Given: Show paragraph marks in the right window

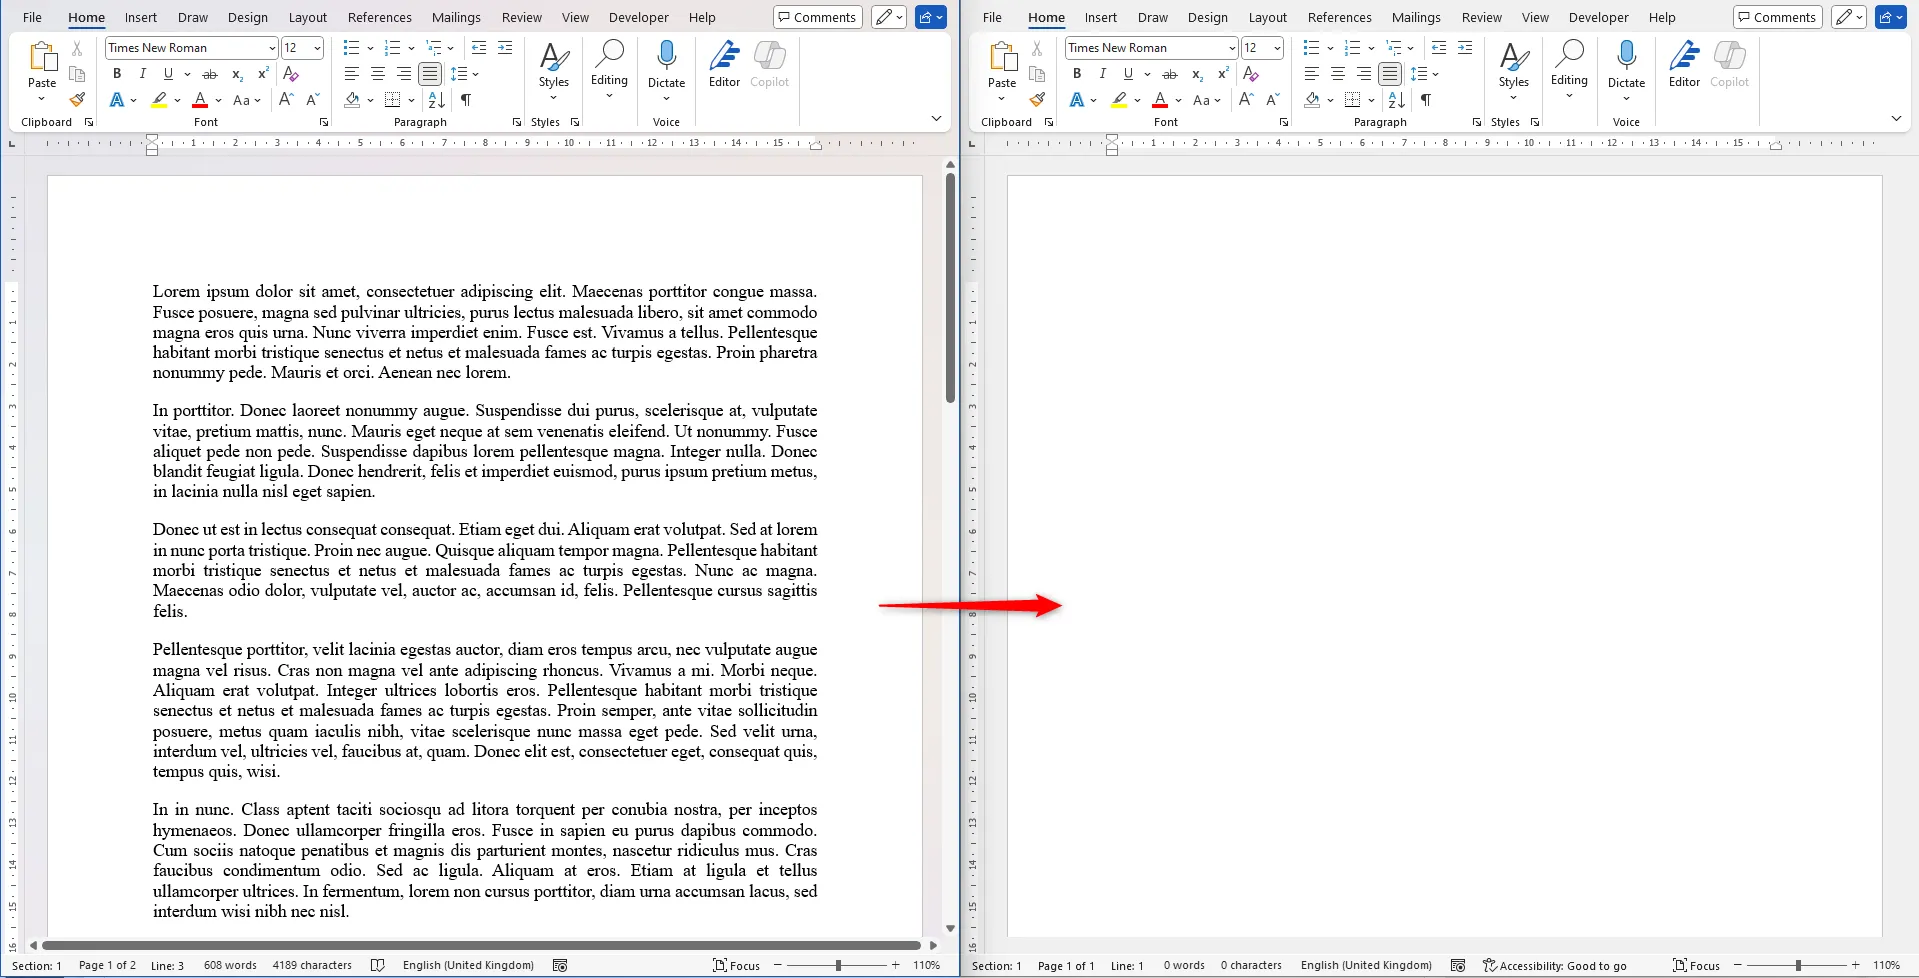Looking at the screenshot, I should tap(1426, 100).
